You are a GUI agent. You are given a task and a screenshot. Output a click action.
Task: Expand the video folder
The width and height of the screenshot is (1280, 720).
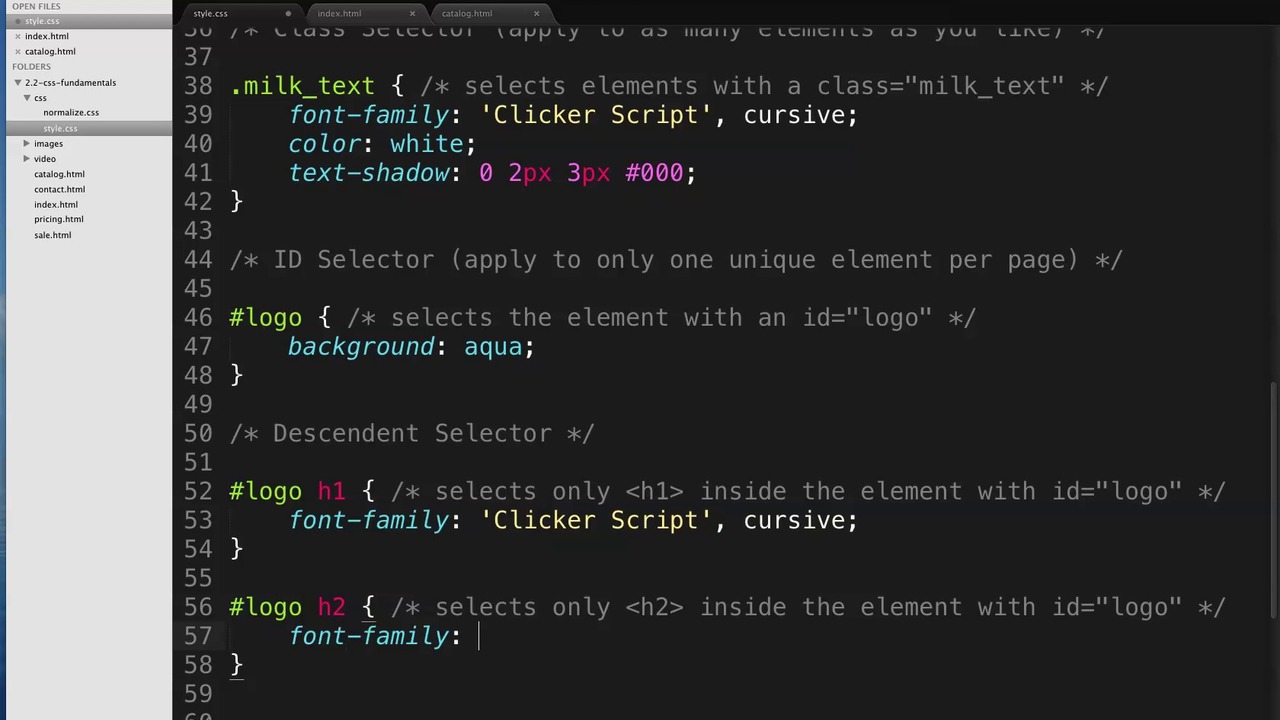click(26, 158)
